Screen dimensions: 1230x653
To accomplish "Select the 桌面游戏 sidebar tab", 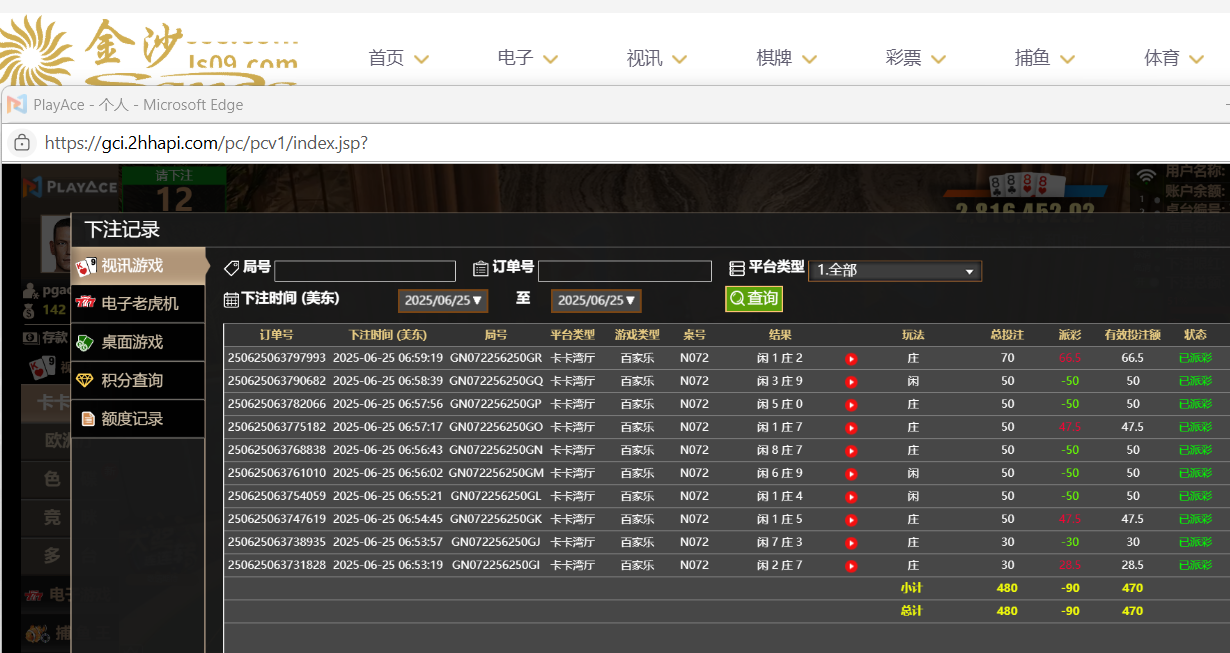I will click(131, 342).
